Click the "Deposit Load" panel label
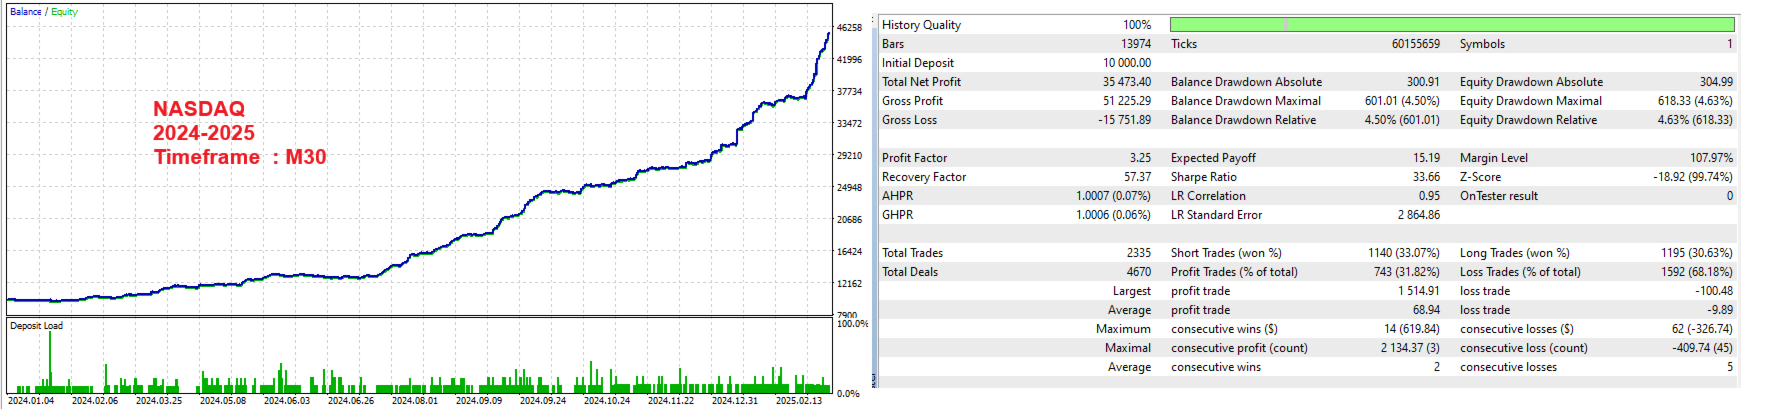1780x418 pixels. pyautogui.click(x=36, y=326)
